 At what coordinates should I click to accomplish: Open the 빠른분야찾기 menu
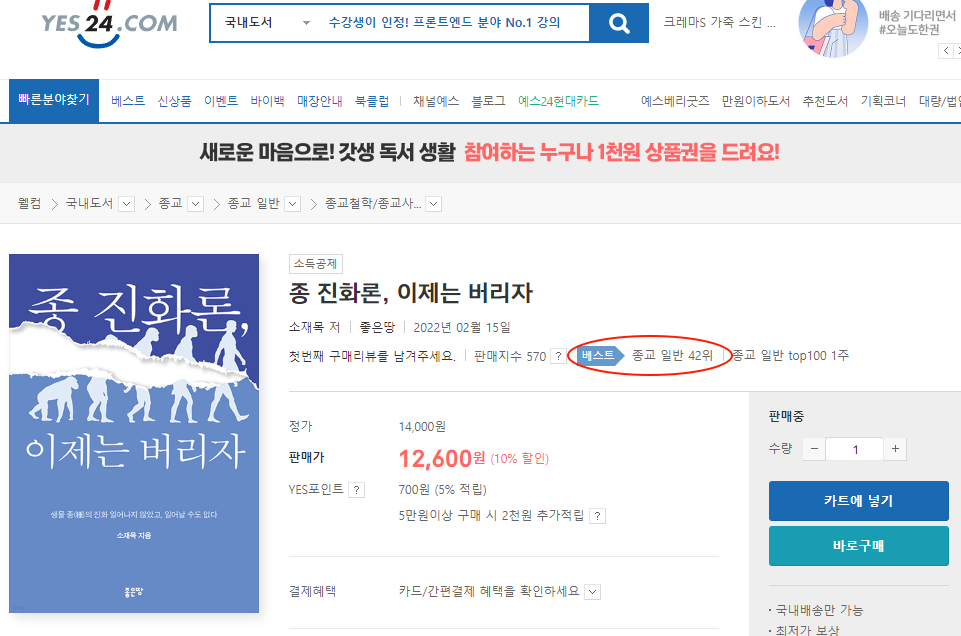(54, 100)
